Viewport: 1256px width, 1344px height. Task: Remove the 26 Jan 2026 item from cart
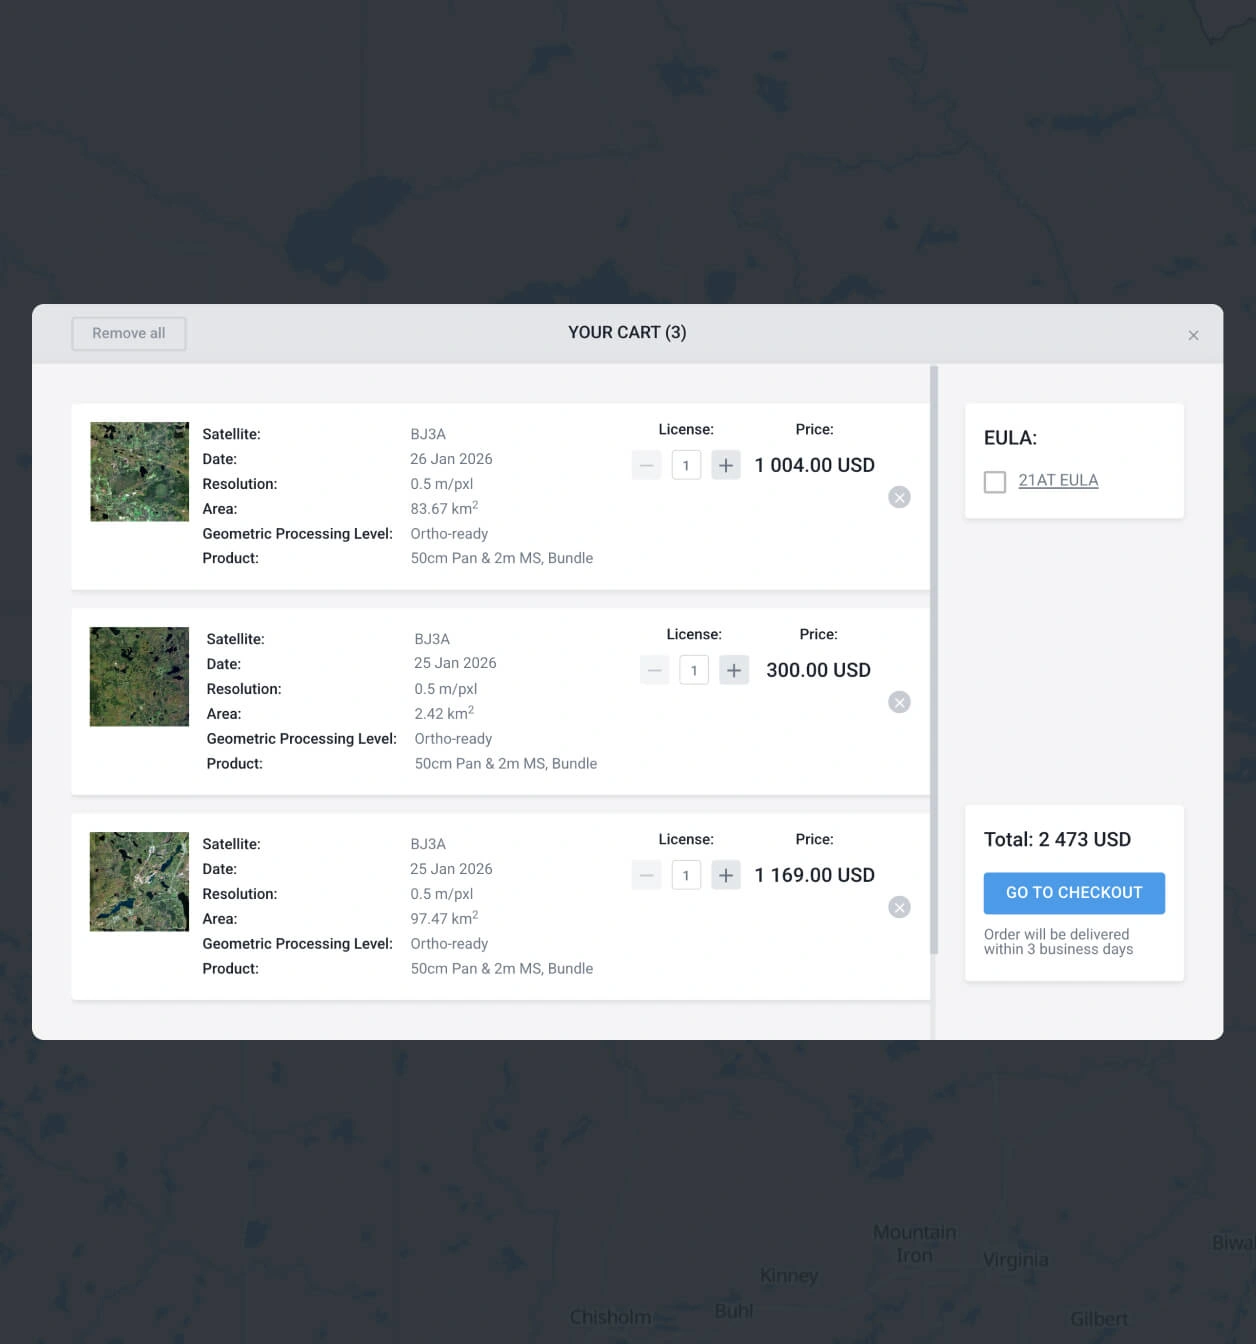click(x=899, y=496)
